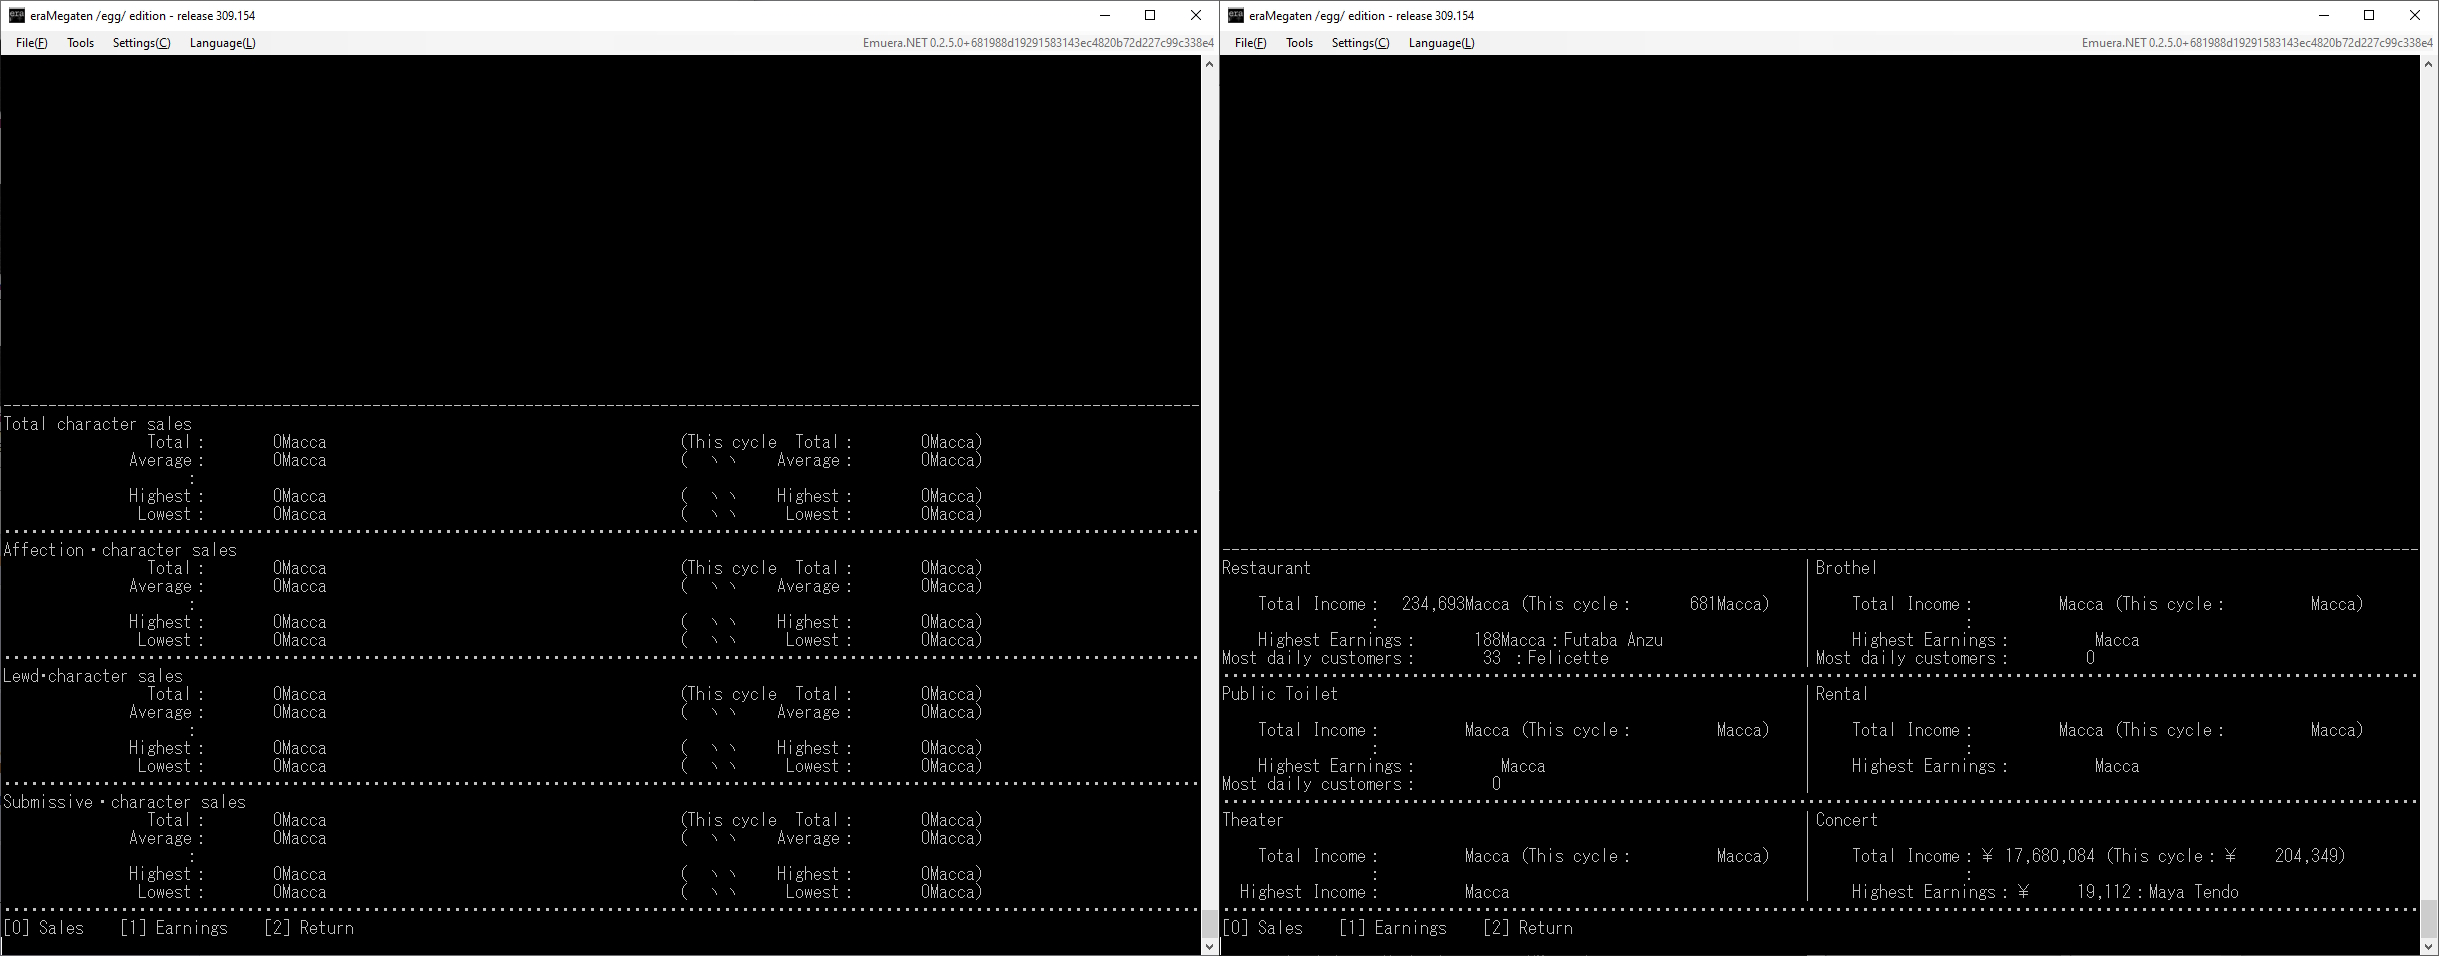The height and width of the screenshot is (956, 2440).
Task: Click 'Affection・character sales' heading
Action: point(120,550)
